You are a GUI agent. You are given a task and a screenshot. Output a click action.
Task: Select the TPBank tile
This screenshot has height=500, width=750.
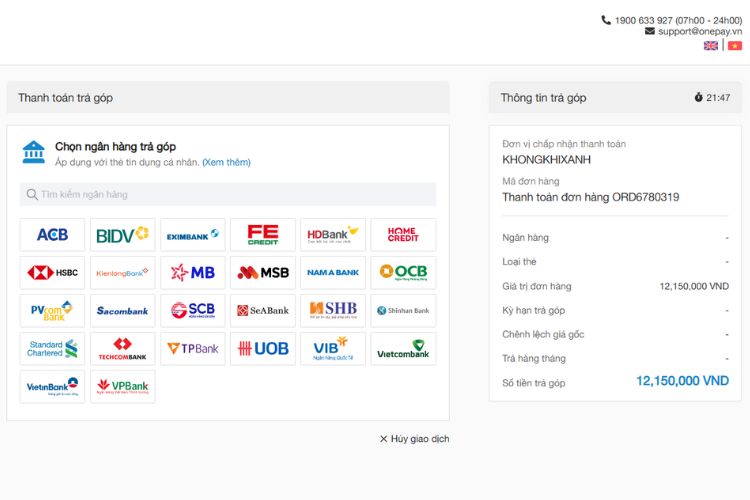[x=192, y=349]
